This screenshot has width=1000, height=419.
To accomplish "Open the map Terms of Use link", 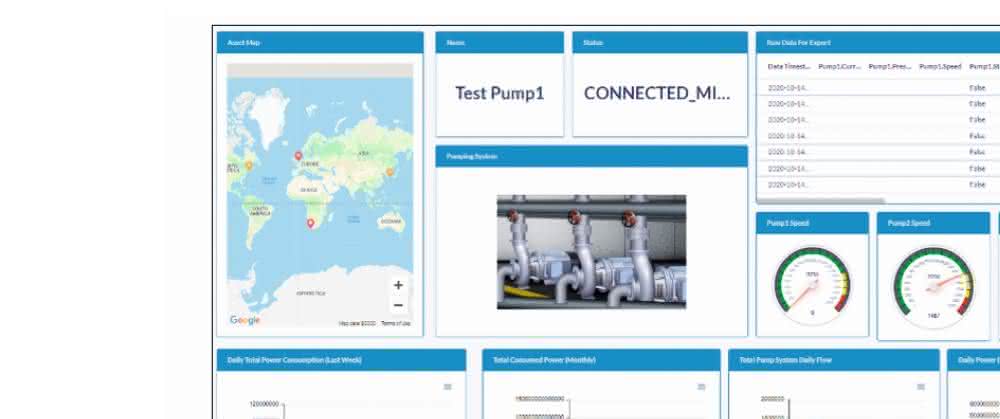I will pyautogui.click(x=395, y=324).
